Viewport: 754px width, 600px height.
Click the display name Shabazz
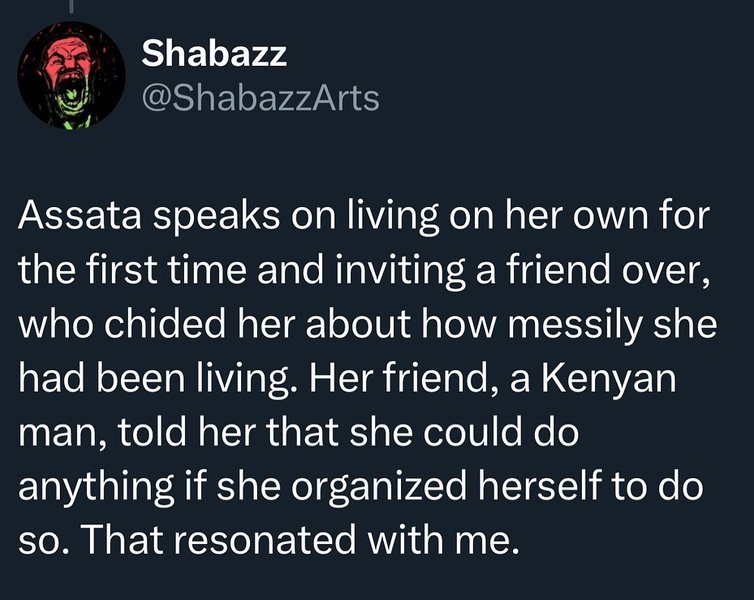point(214,53)
